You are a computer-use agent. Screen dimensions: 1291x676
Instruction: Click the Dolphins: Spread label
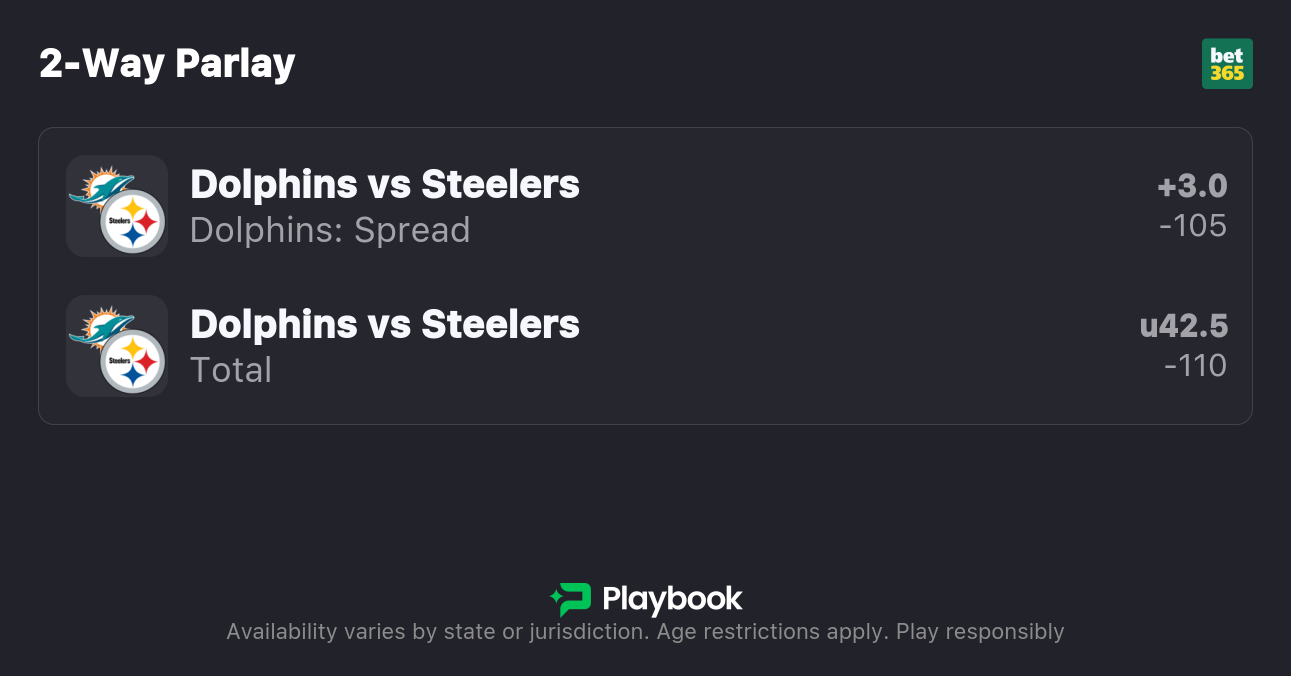tap(330, 230)
